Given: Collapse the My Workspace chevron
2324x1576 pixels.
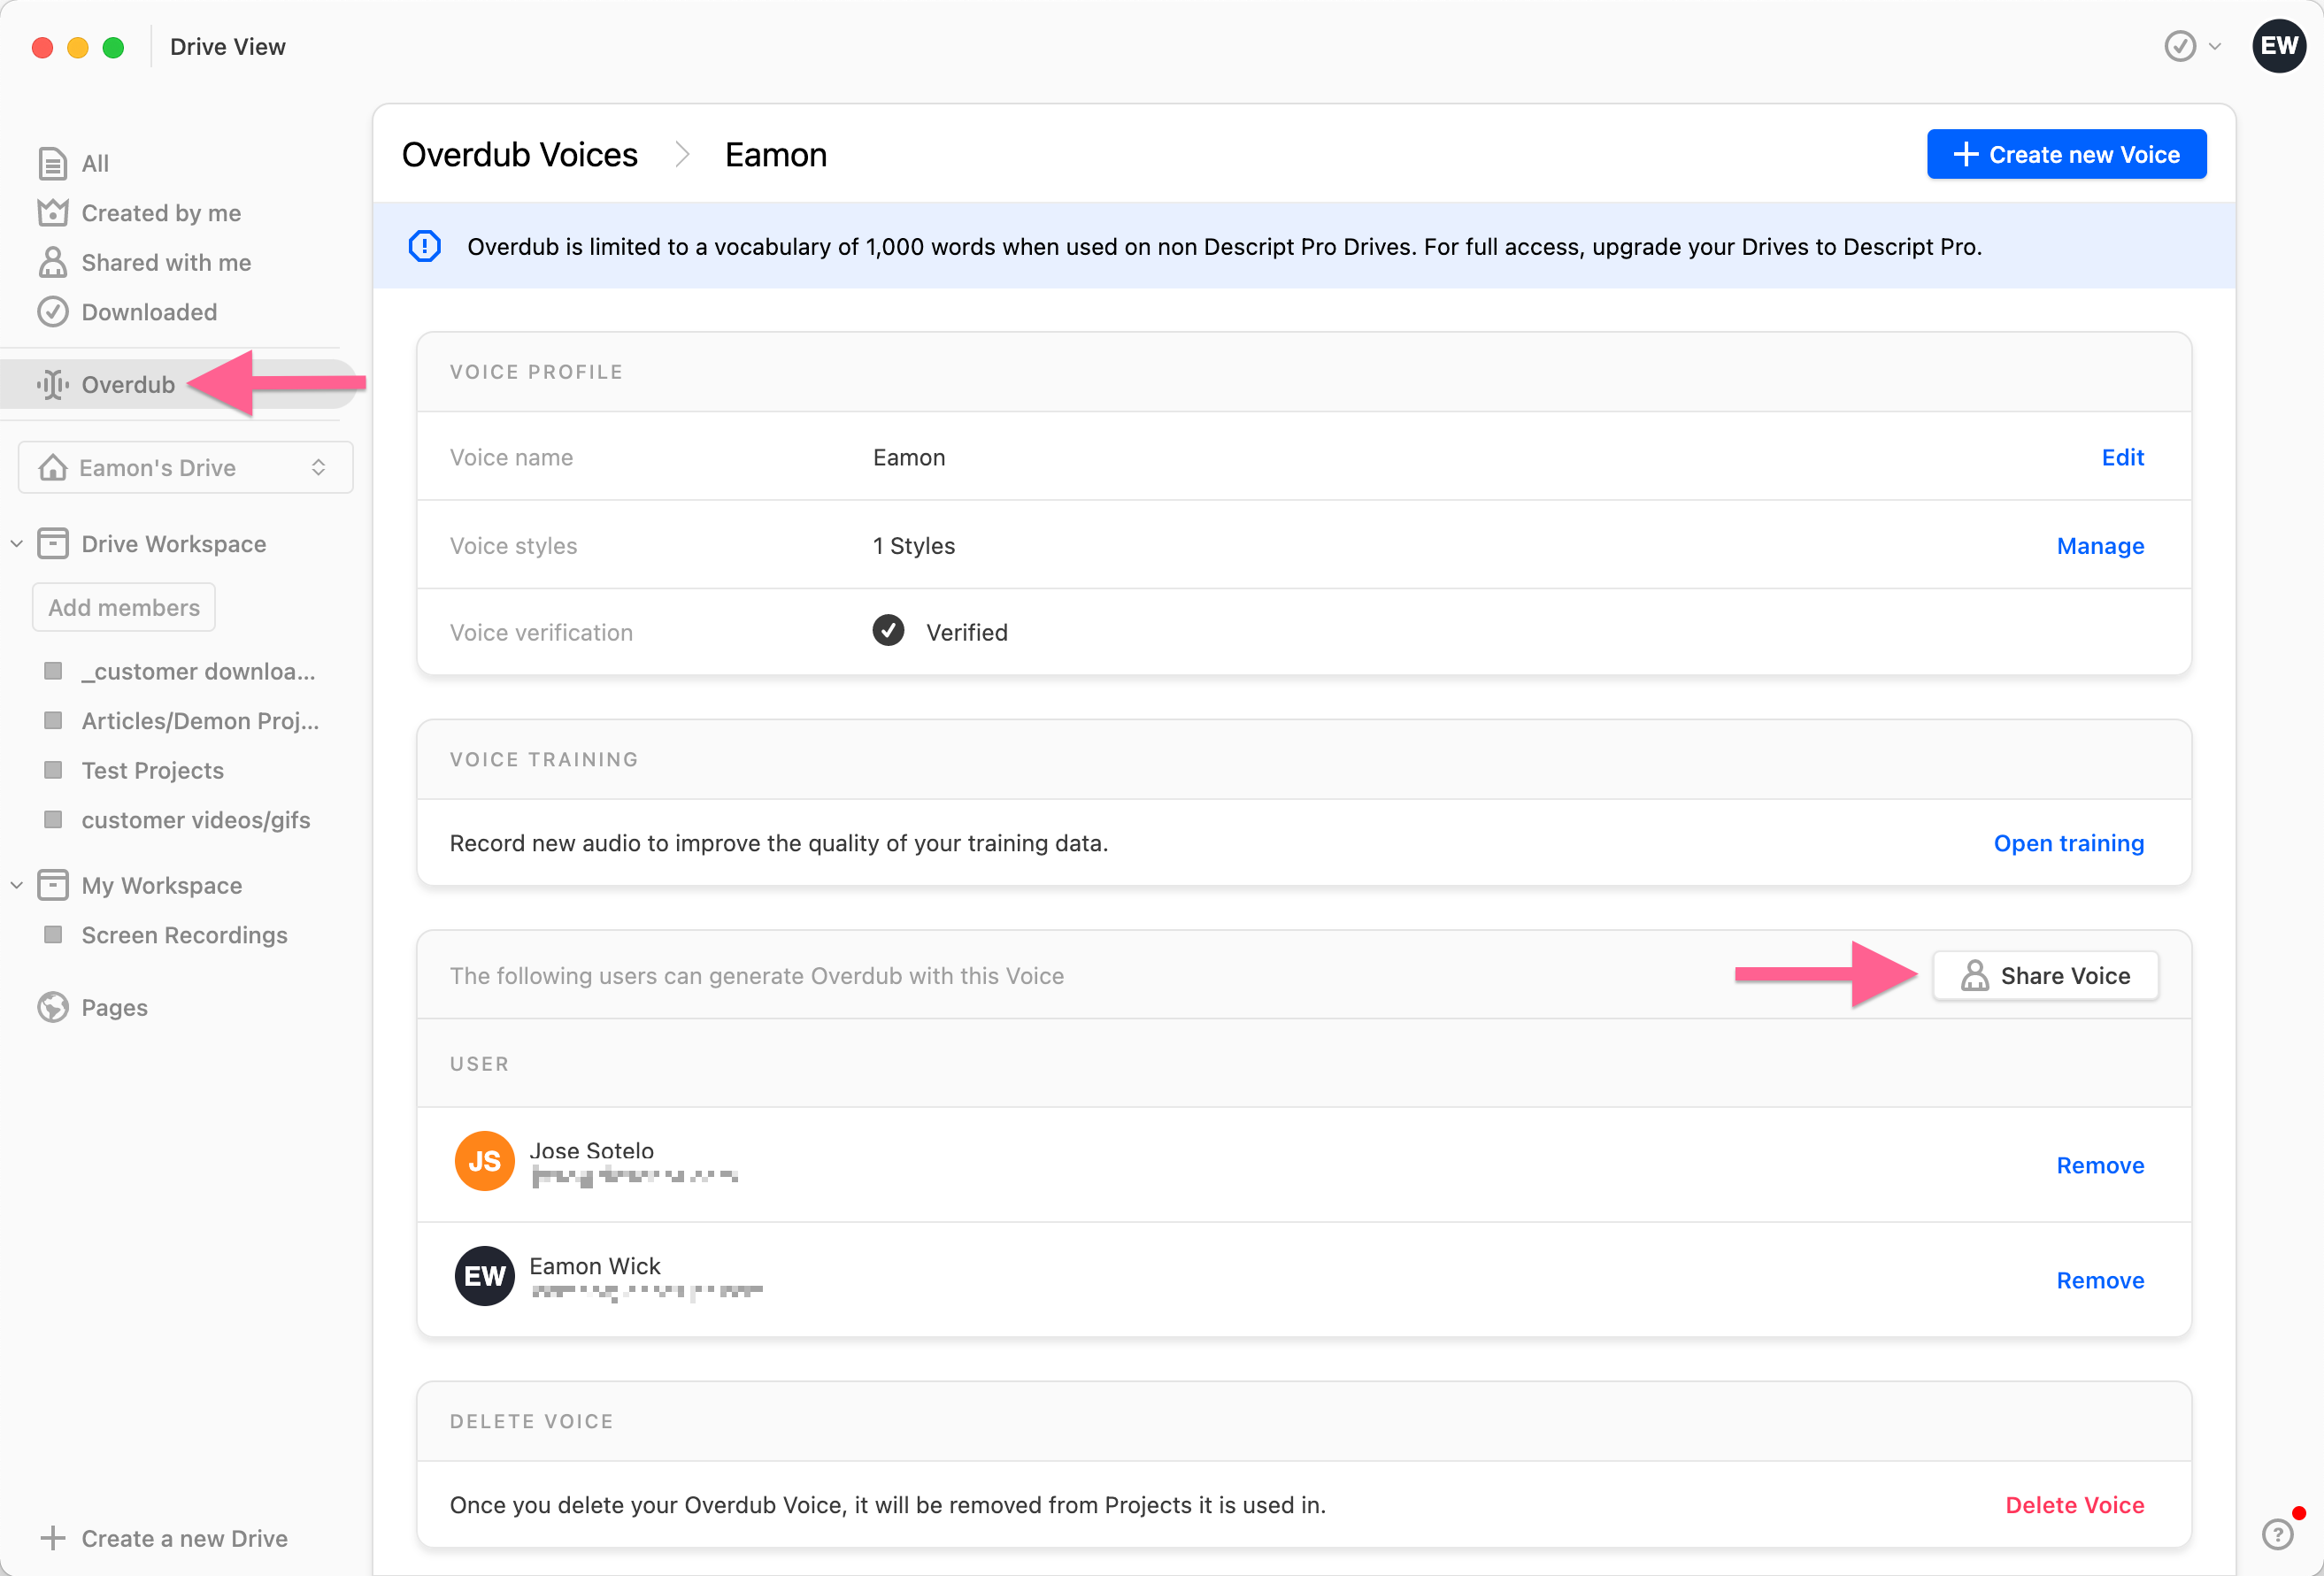Looking at the screenshot, I should (17, 885).
